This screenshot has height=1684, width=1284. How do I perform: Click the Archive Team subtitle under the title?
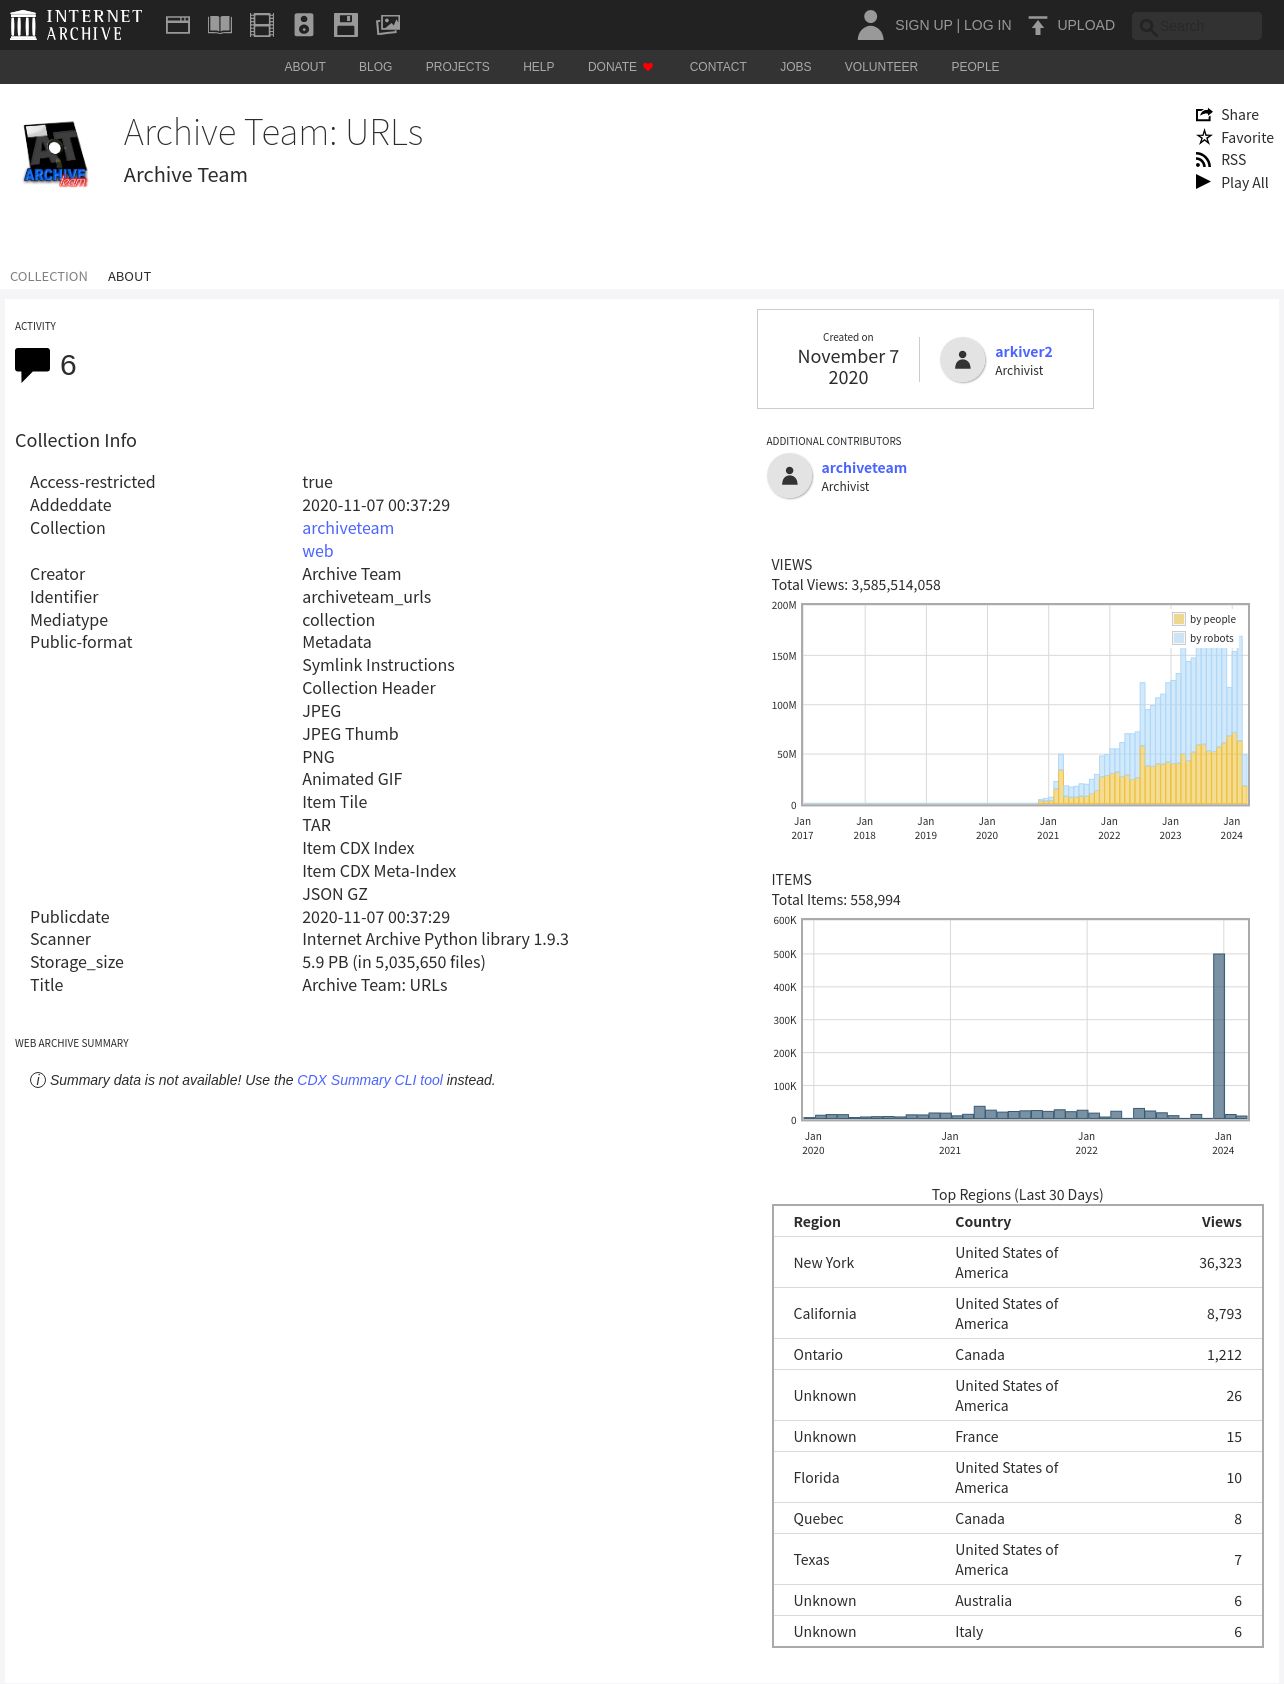[x=185, y=175]
